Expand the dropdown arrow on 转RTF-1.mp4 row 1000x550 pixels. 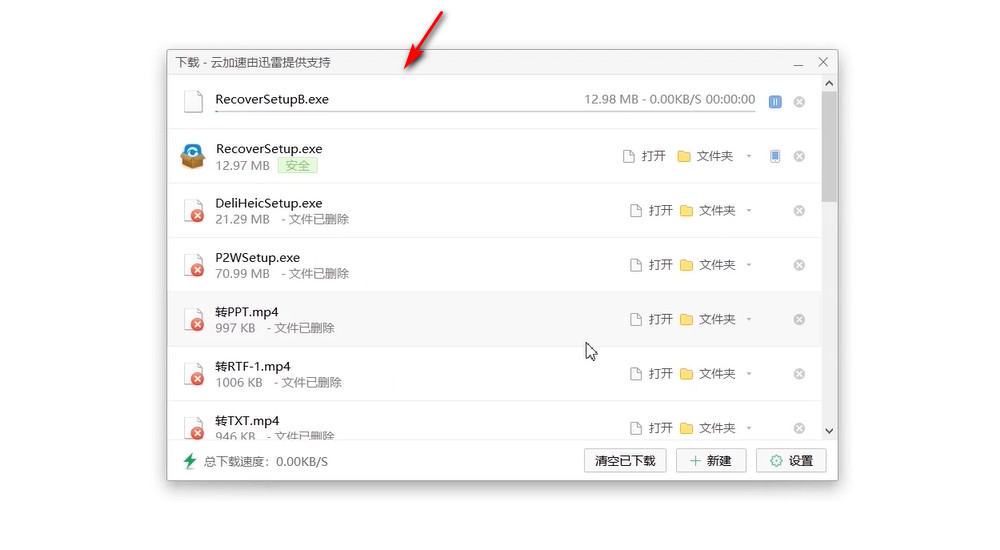click(749, 373)
